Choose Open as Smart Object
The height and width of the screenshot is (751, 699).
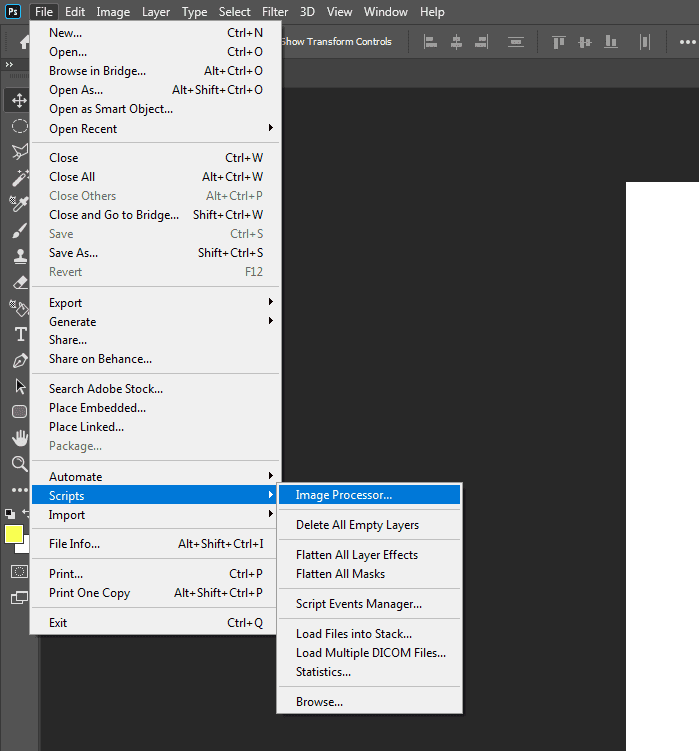pyautogui.click(x=155, y=109)
